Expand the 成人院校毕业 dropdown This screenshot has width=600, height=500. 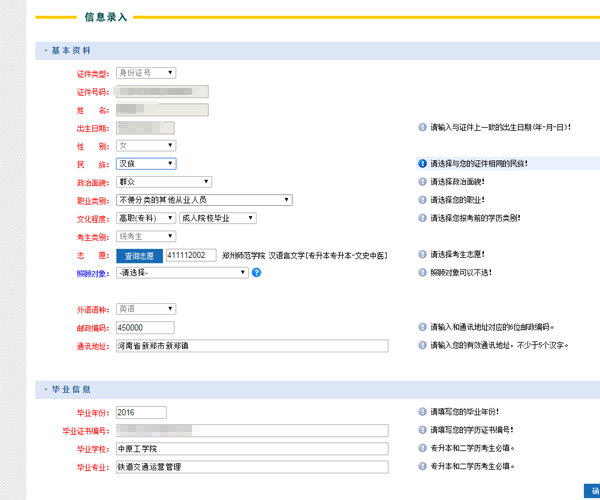(x=217, y=218)
